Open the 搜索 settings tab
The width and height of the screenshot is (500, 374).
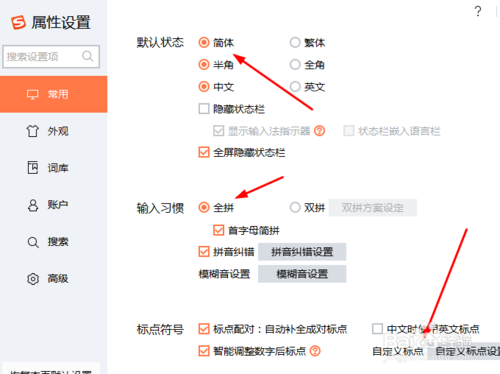click(54, 242)
